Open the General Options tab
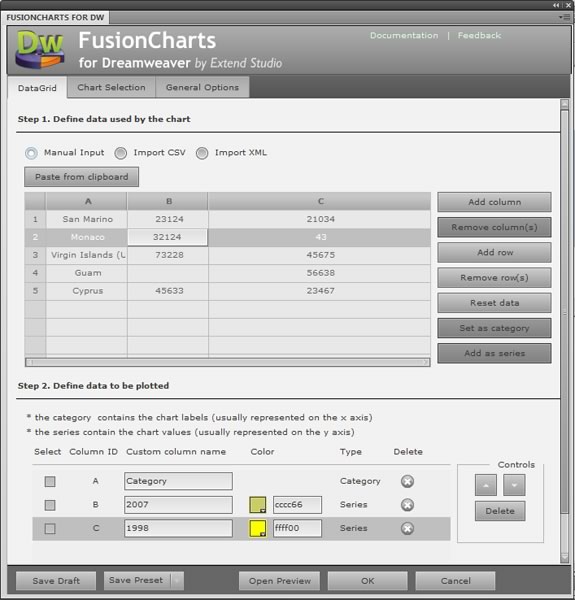The height and width of the screenshot is (600, 575). pos(202,87)
